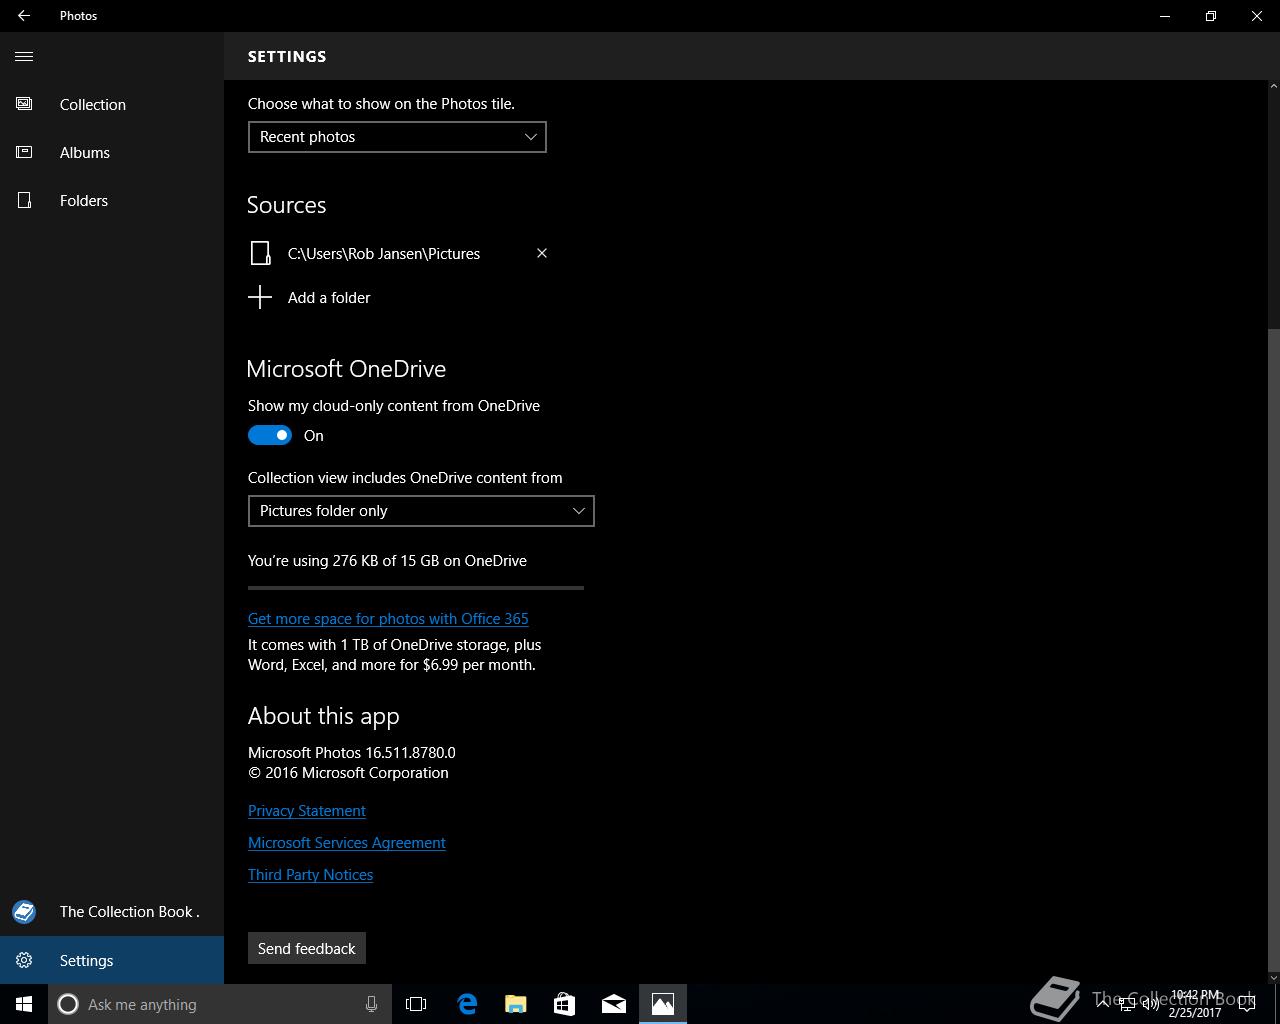Viewport: 1280px width, 1024px height.
Task: Click the Settings gear icon
Action: (24, 960)
